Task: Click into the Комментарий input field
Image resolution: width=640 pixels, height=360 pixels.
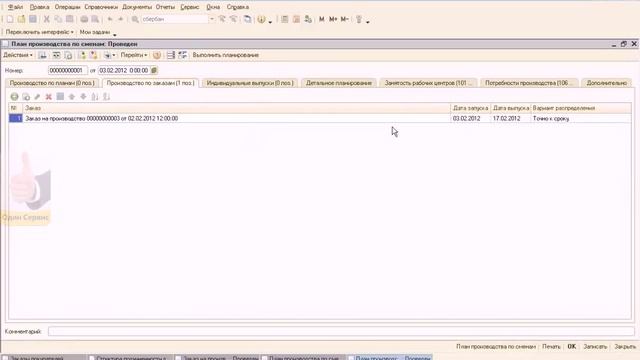Action: [341, 331]
